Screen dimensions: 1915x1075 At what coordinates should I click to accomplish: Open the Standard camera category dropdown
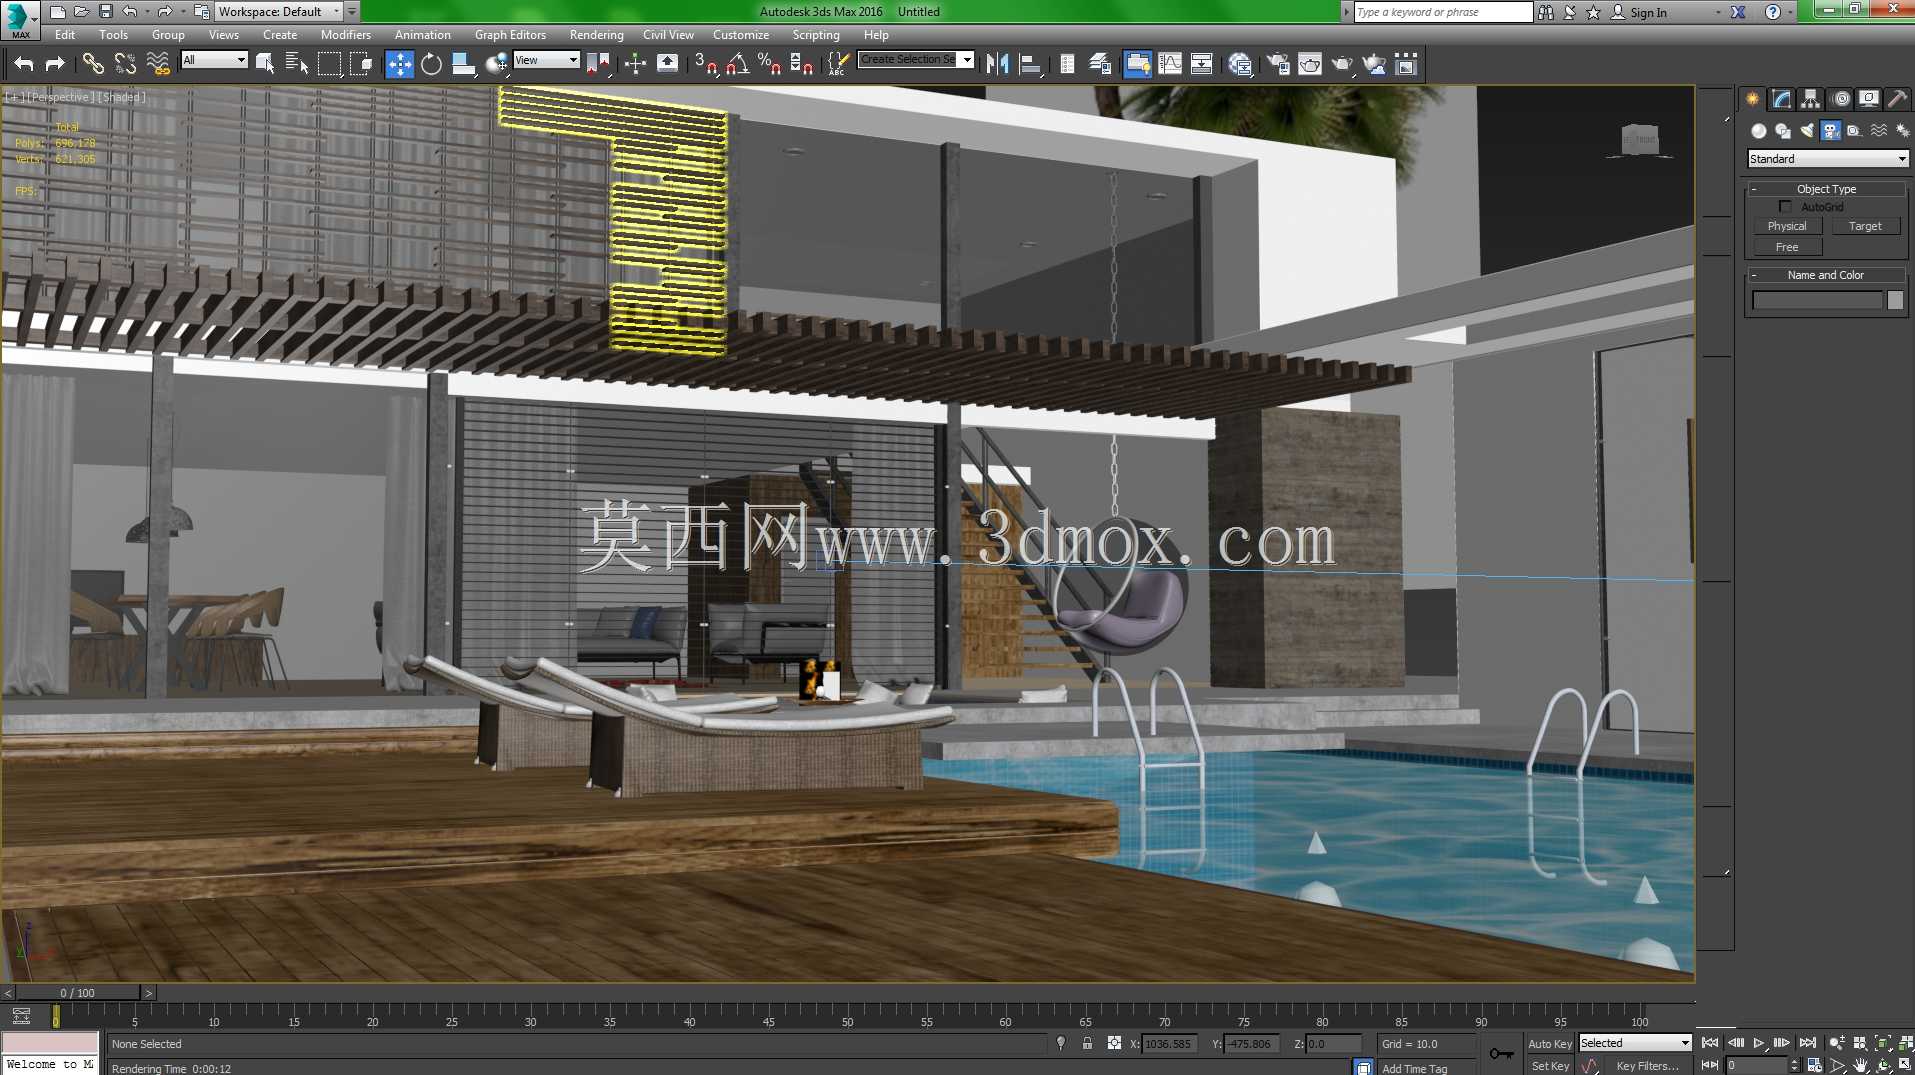point(1828,159)
